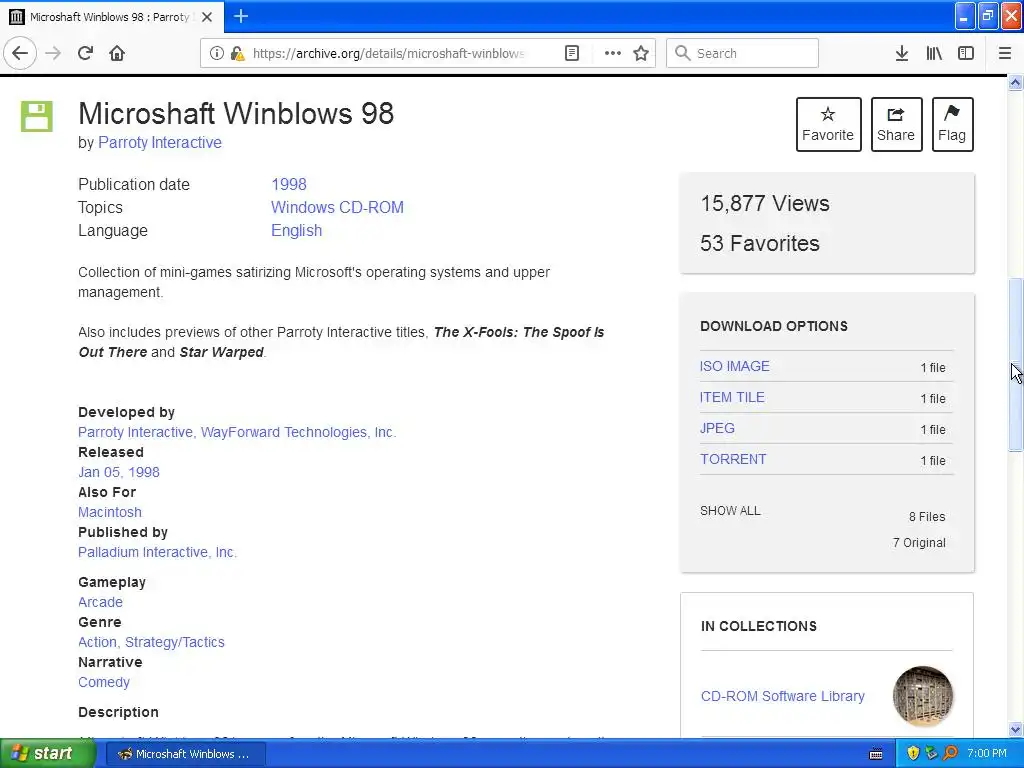Click the keyboard icon in the taskbar

click(876, 754)
